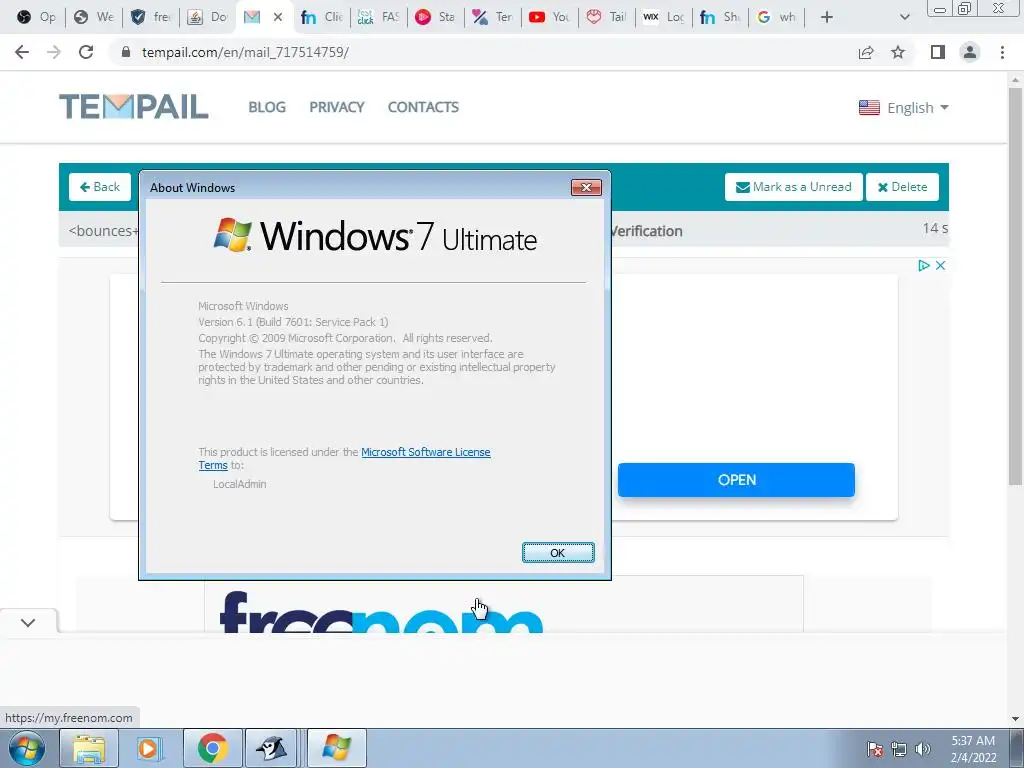
Task: Open a new browser tab
Action: (x=826, y=17)
